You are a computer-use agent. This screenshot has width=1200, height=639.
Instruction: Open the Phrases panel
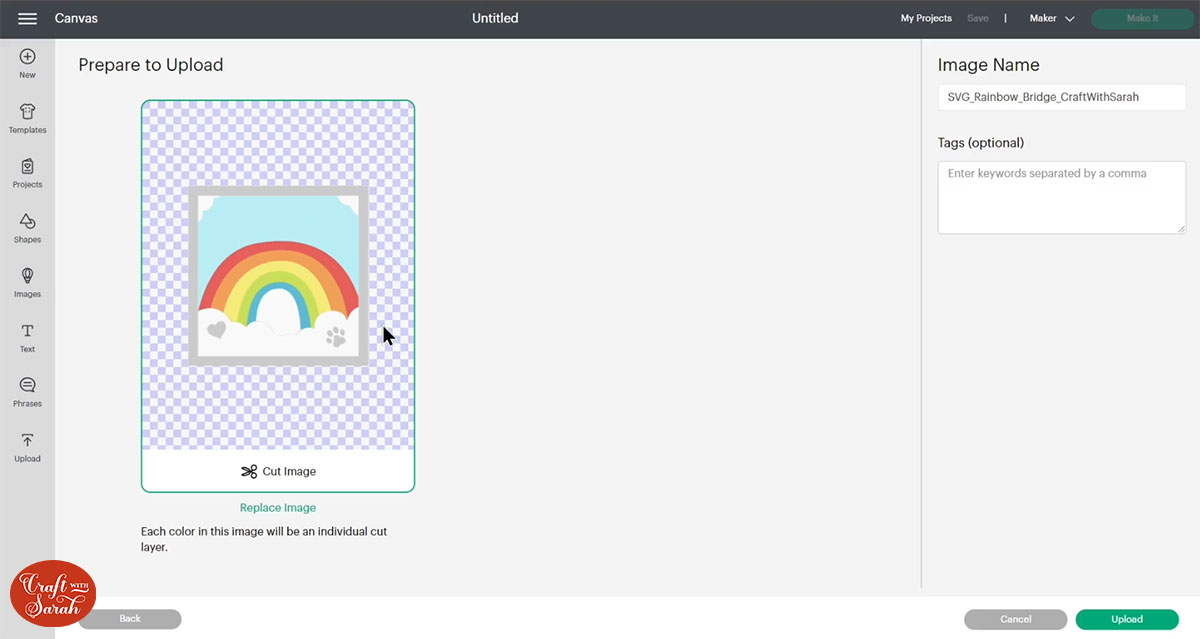pos(27,390)
